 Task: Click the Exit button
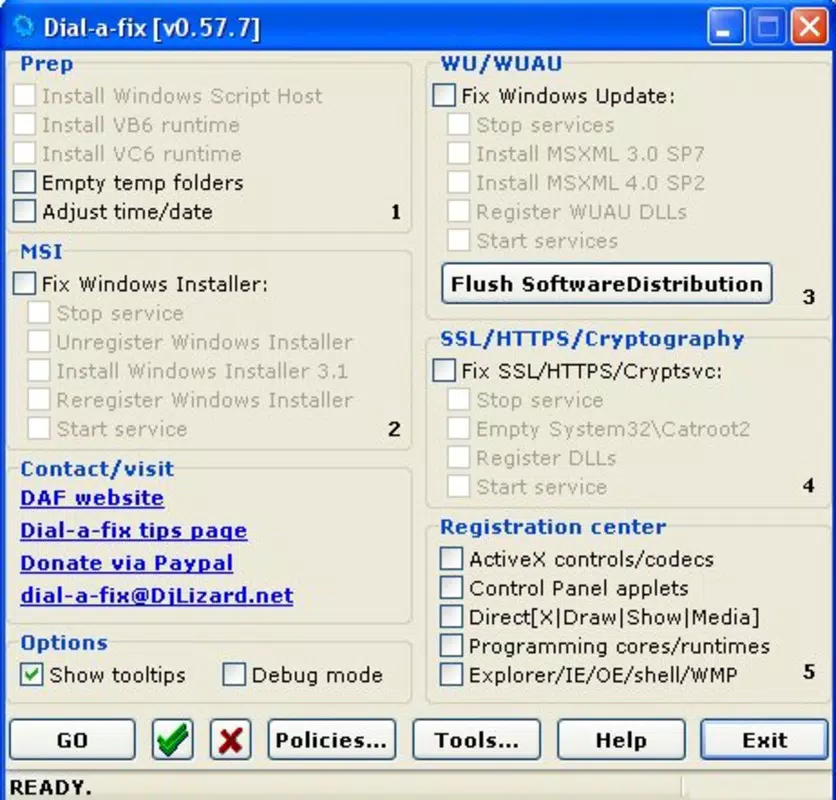(765, 739)
